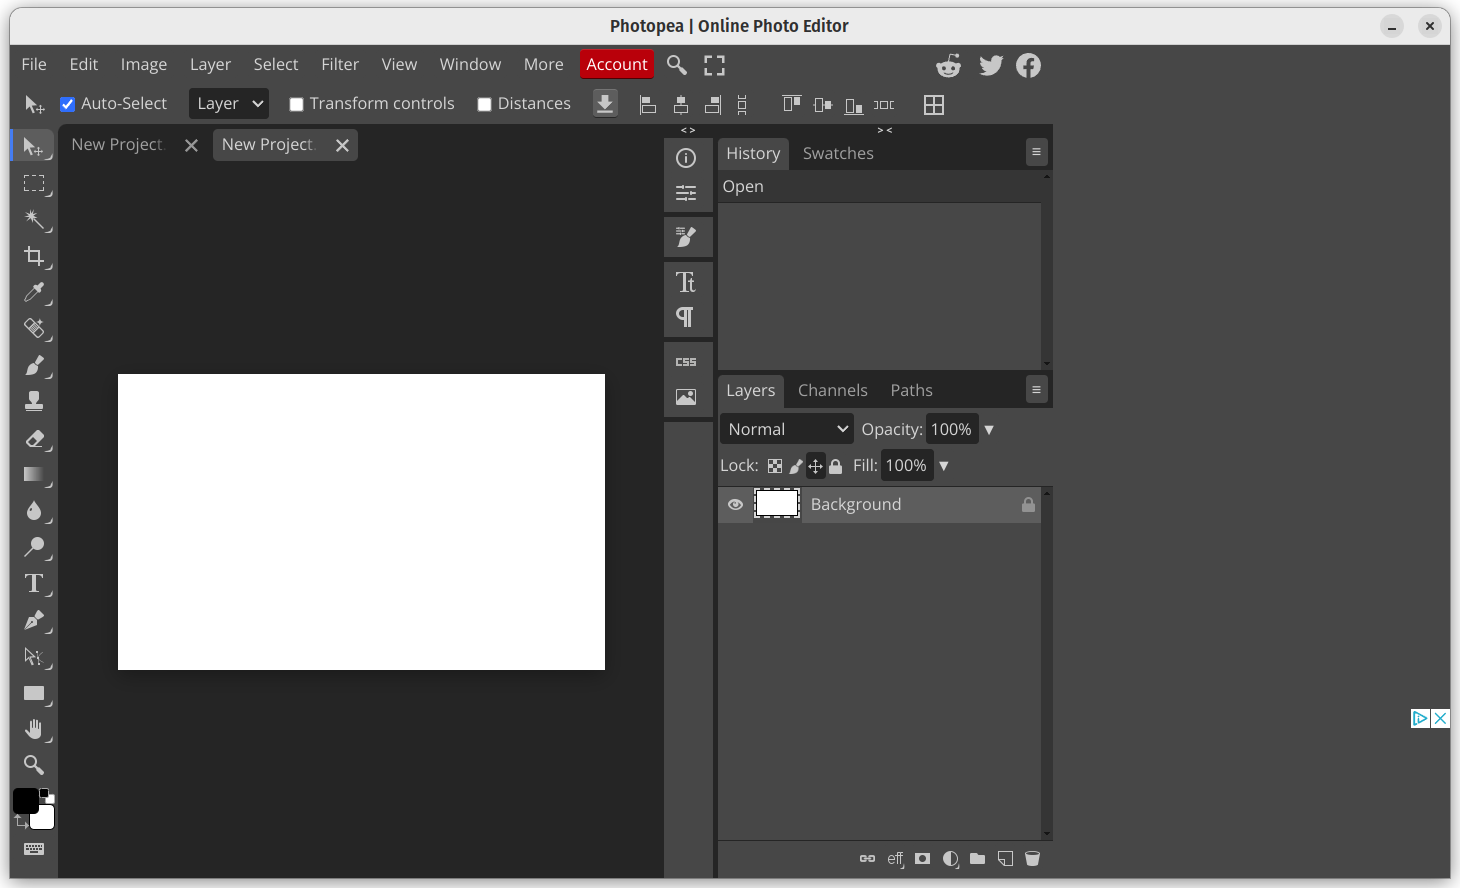Open the Brush panel icon

pyautogui.click(x=686, y=237)
